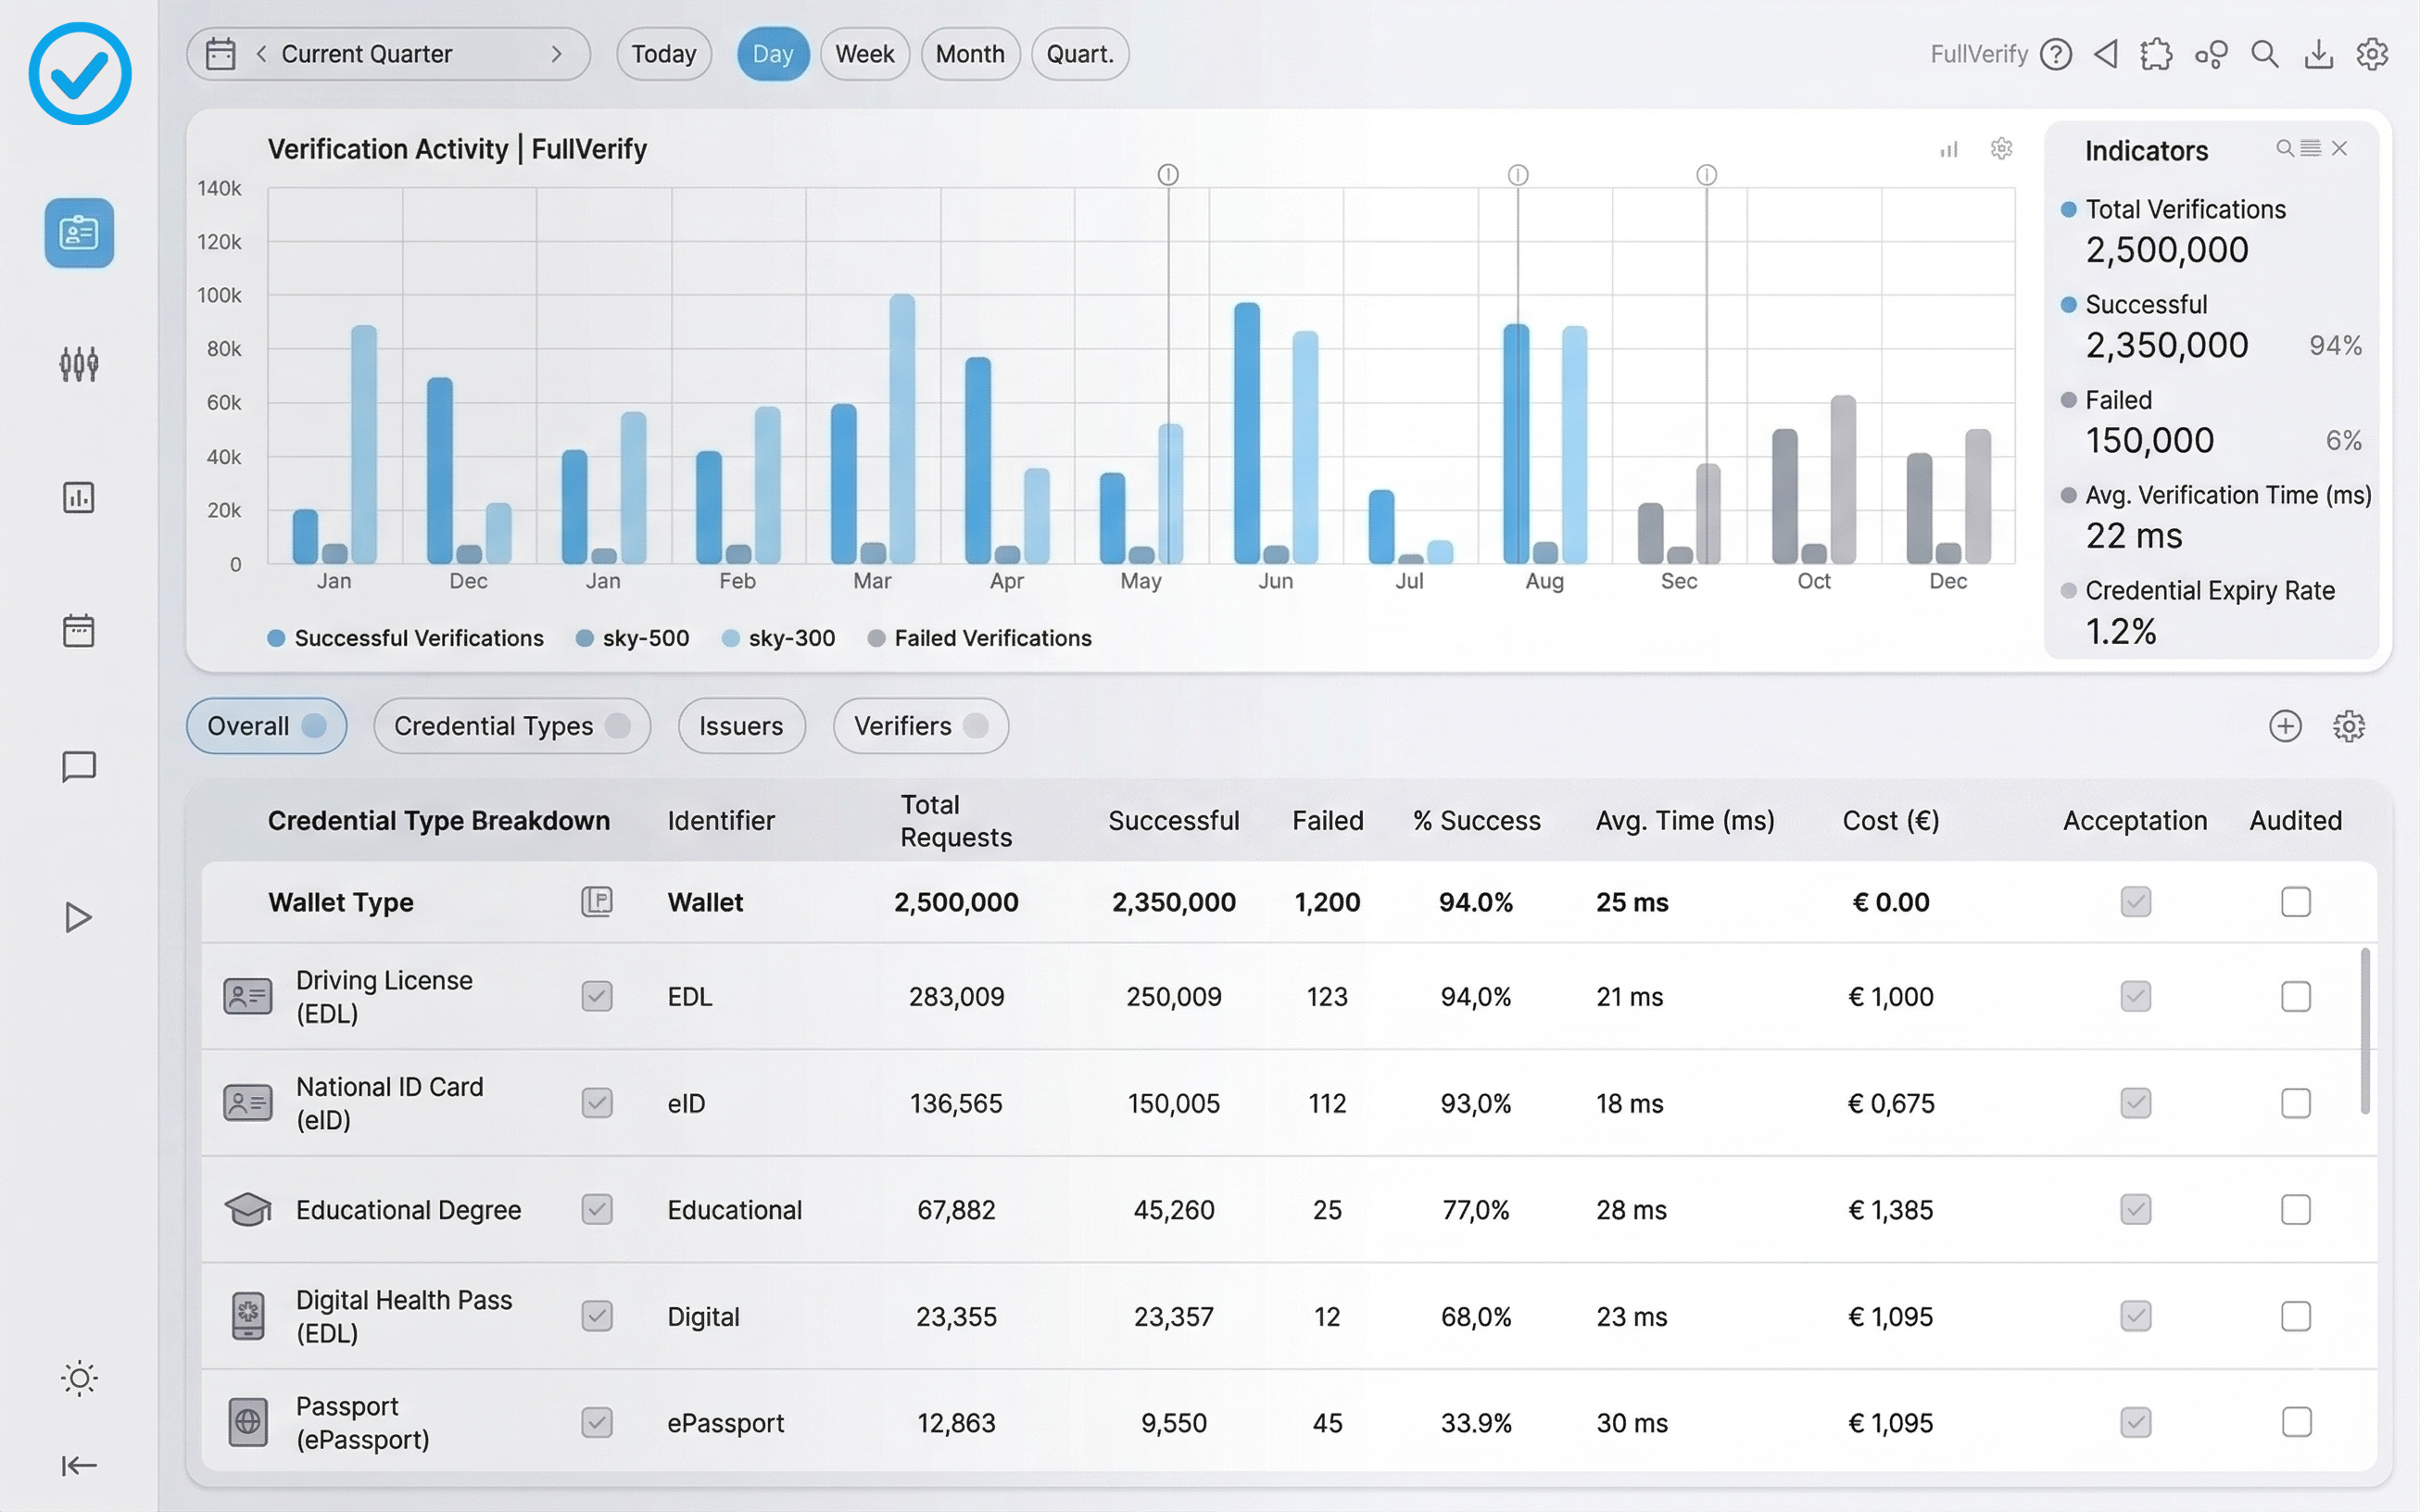The width and height of the screenshot is (2420, 1512).
Task: Open the analytics bar chart sidebar icon
Action: (78, 497)
